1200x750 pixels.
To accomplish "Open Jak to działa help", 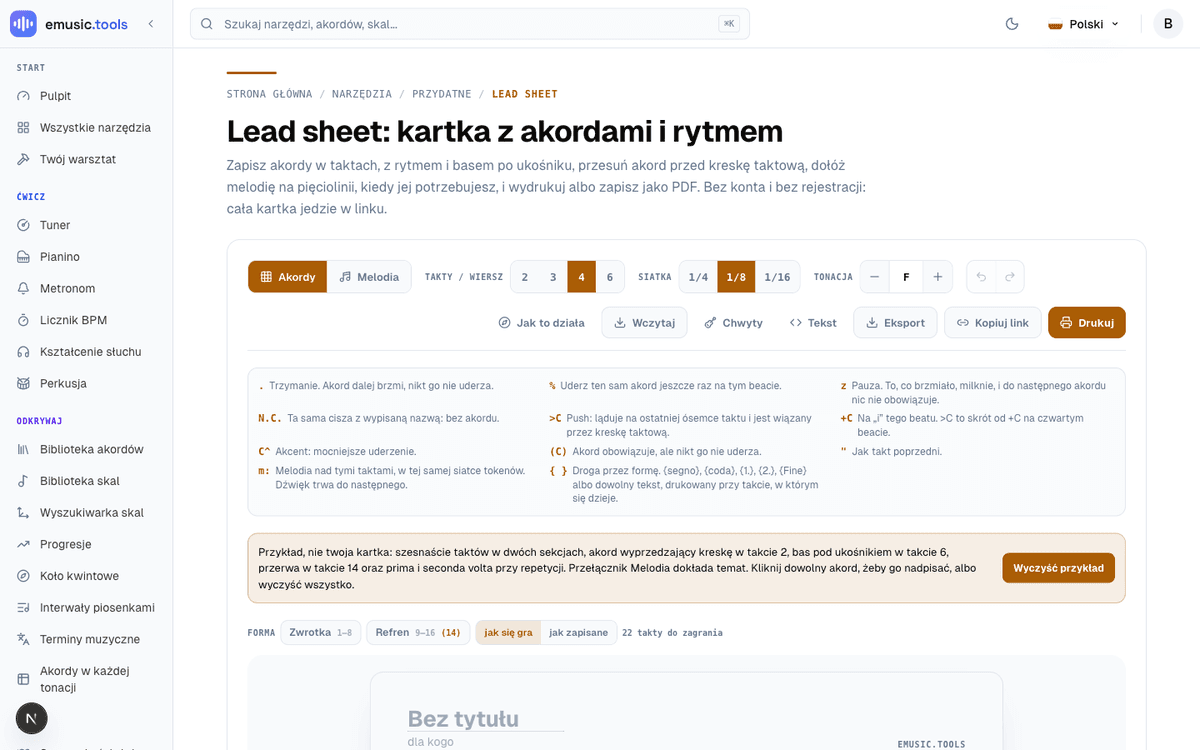I will point(541,323).
